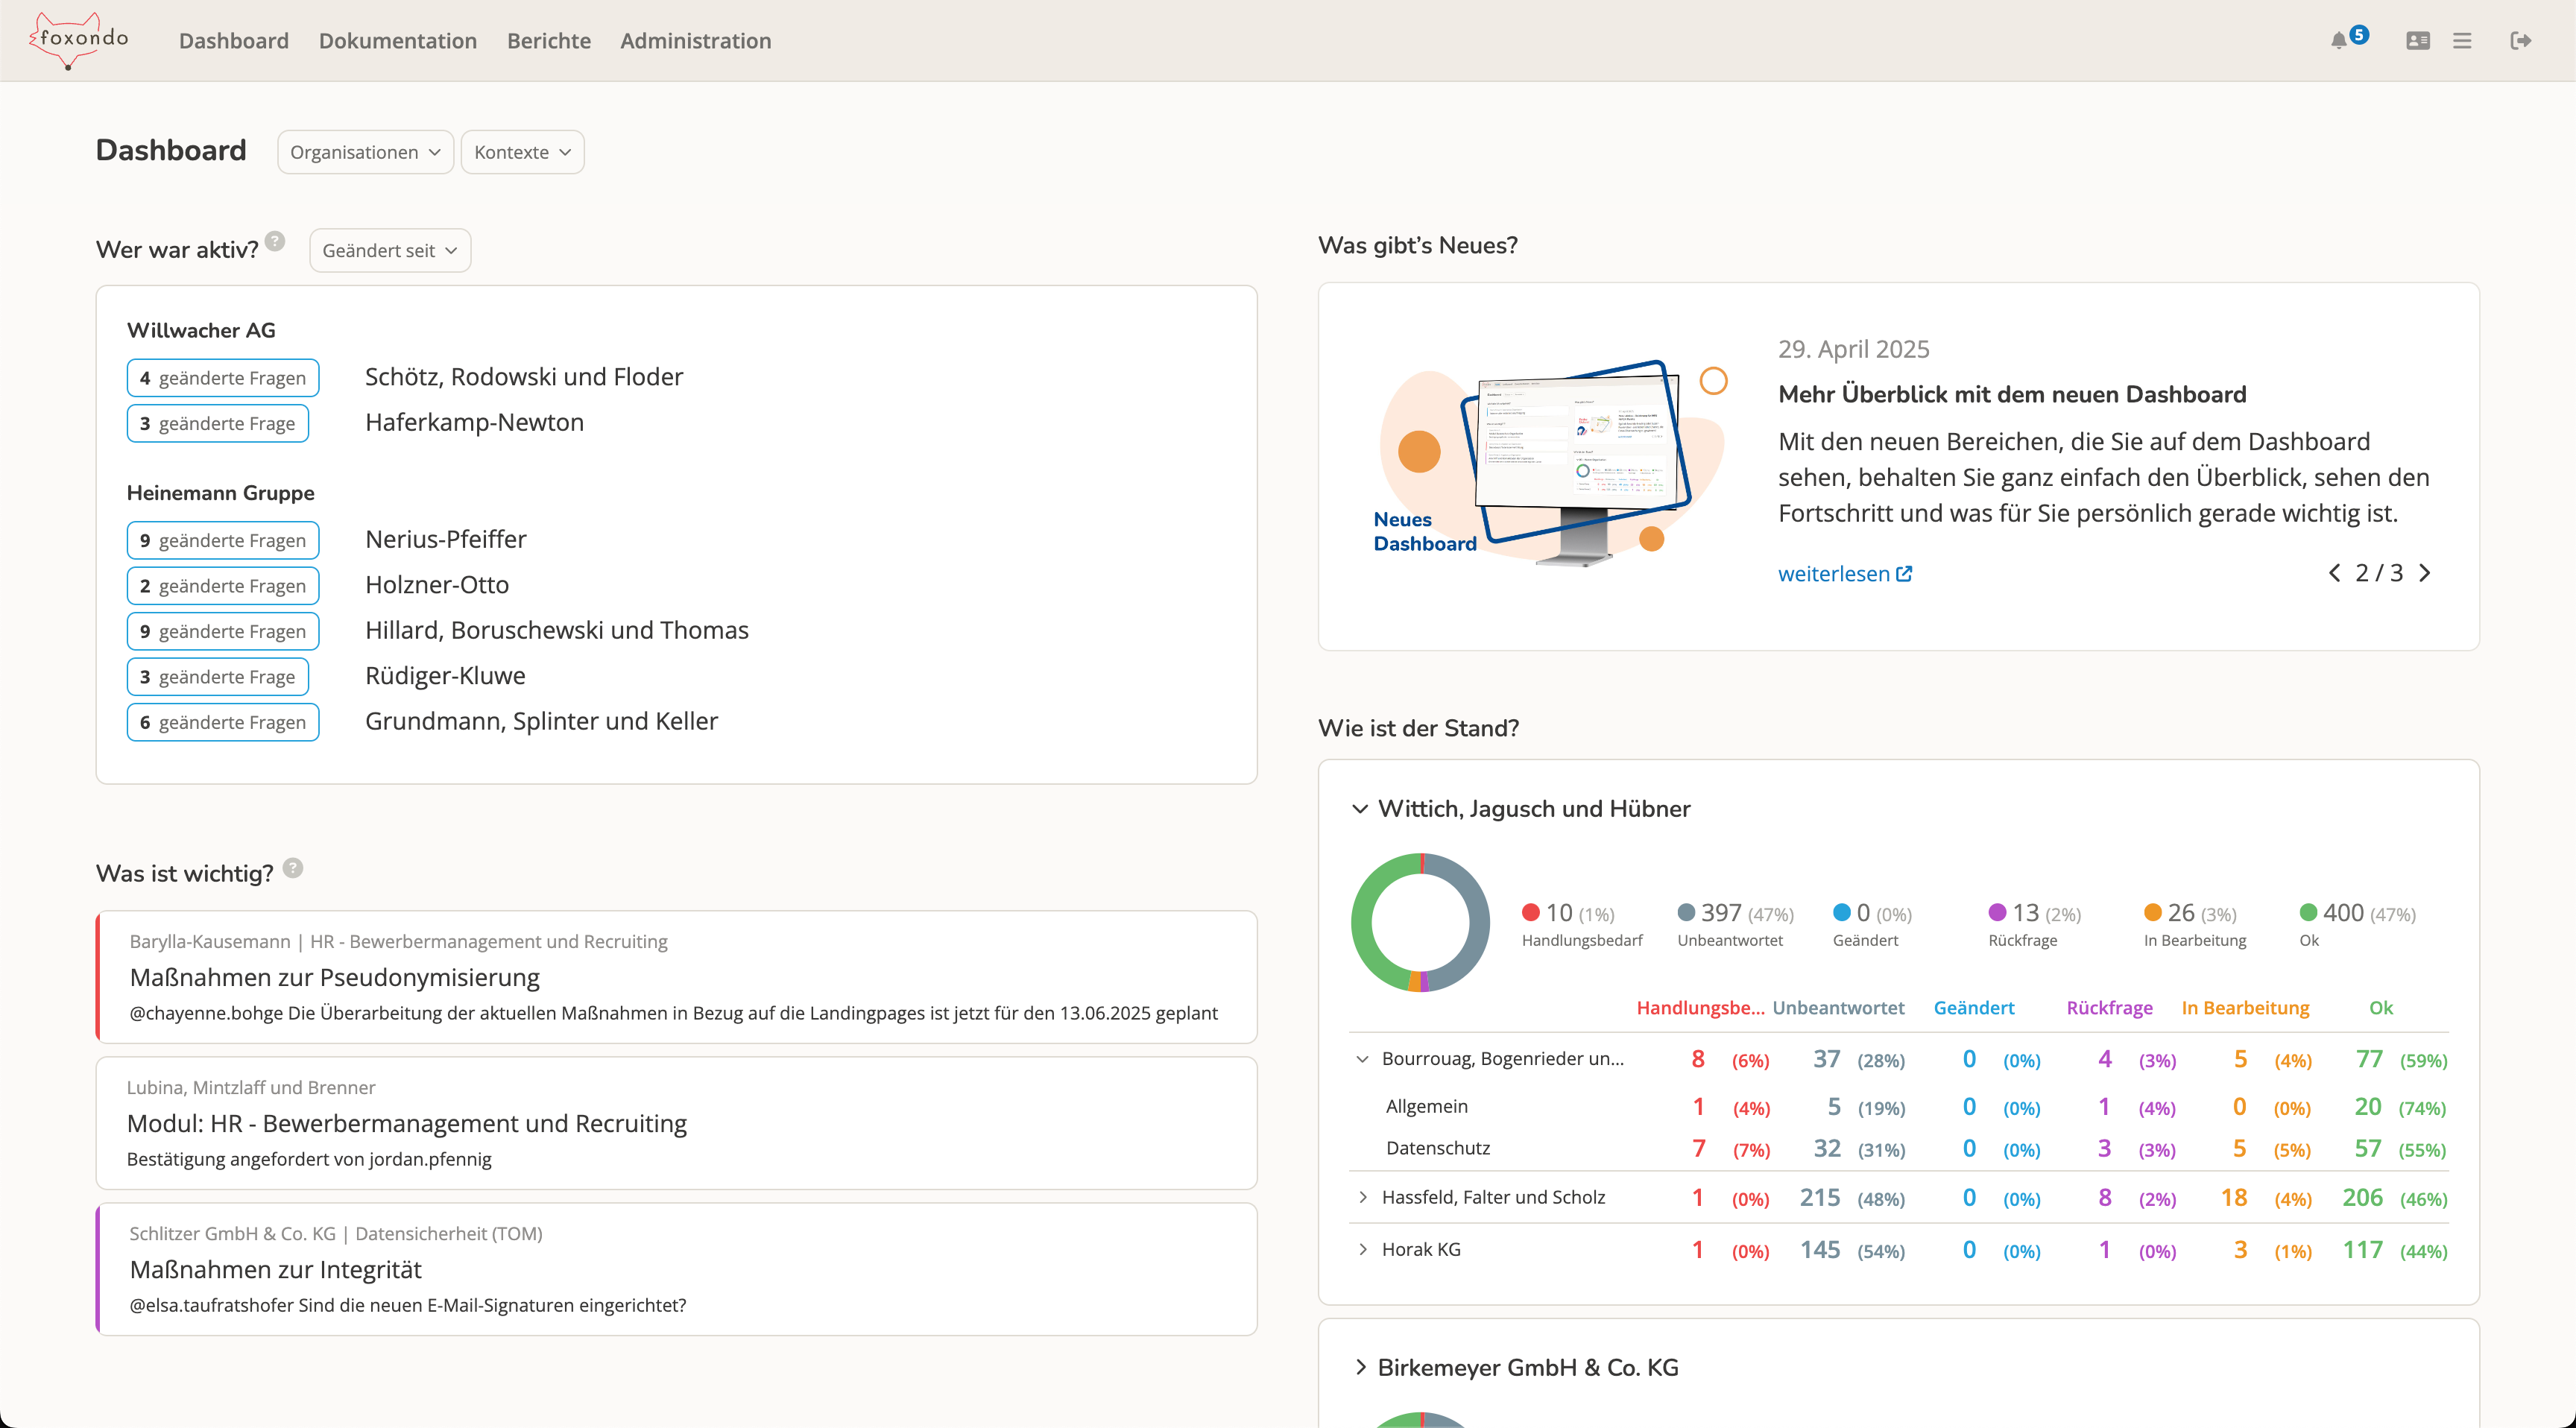Click the logout icon
Image resolution: width=2576 pixels, height=1428 pixels.
tap(2520, 41)
